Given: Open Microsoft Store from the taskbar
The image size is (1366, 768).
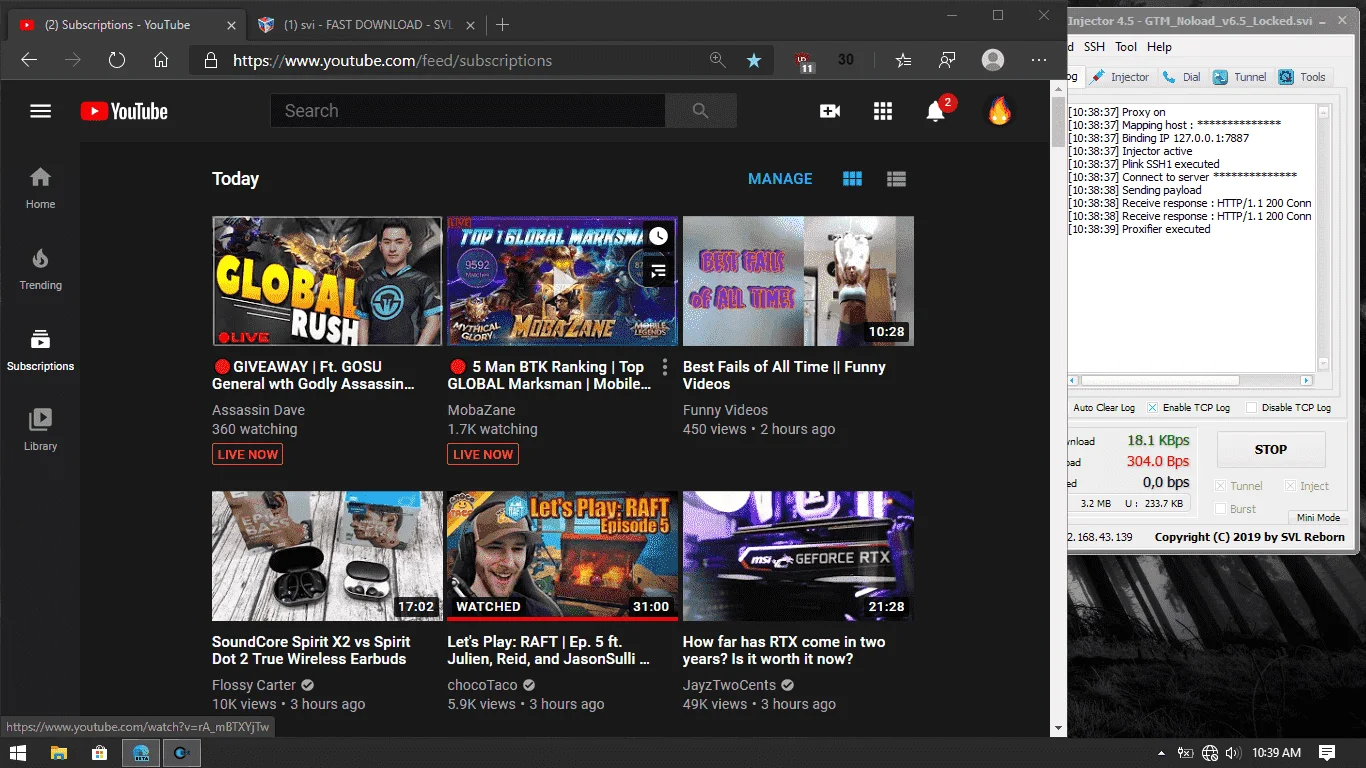Looking at the screenshot, I should [100, 752].
